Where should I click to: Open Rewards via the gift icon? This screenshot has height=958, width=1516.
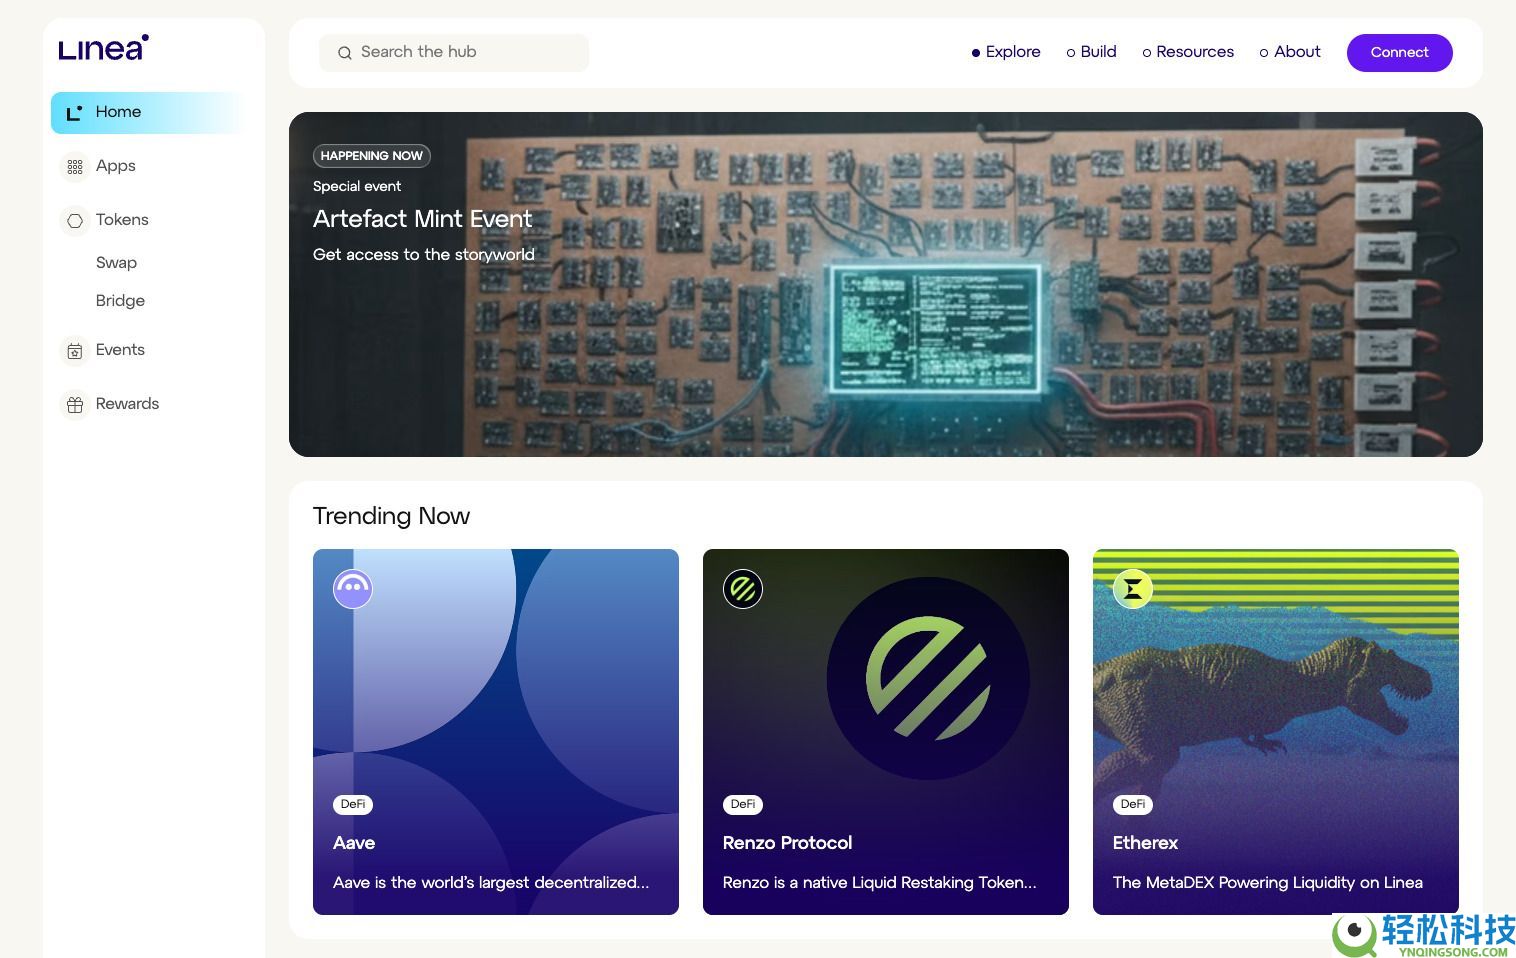75,405
